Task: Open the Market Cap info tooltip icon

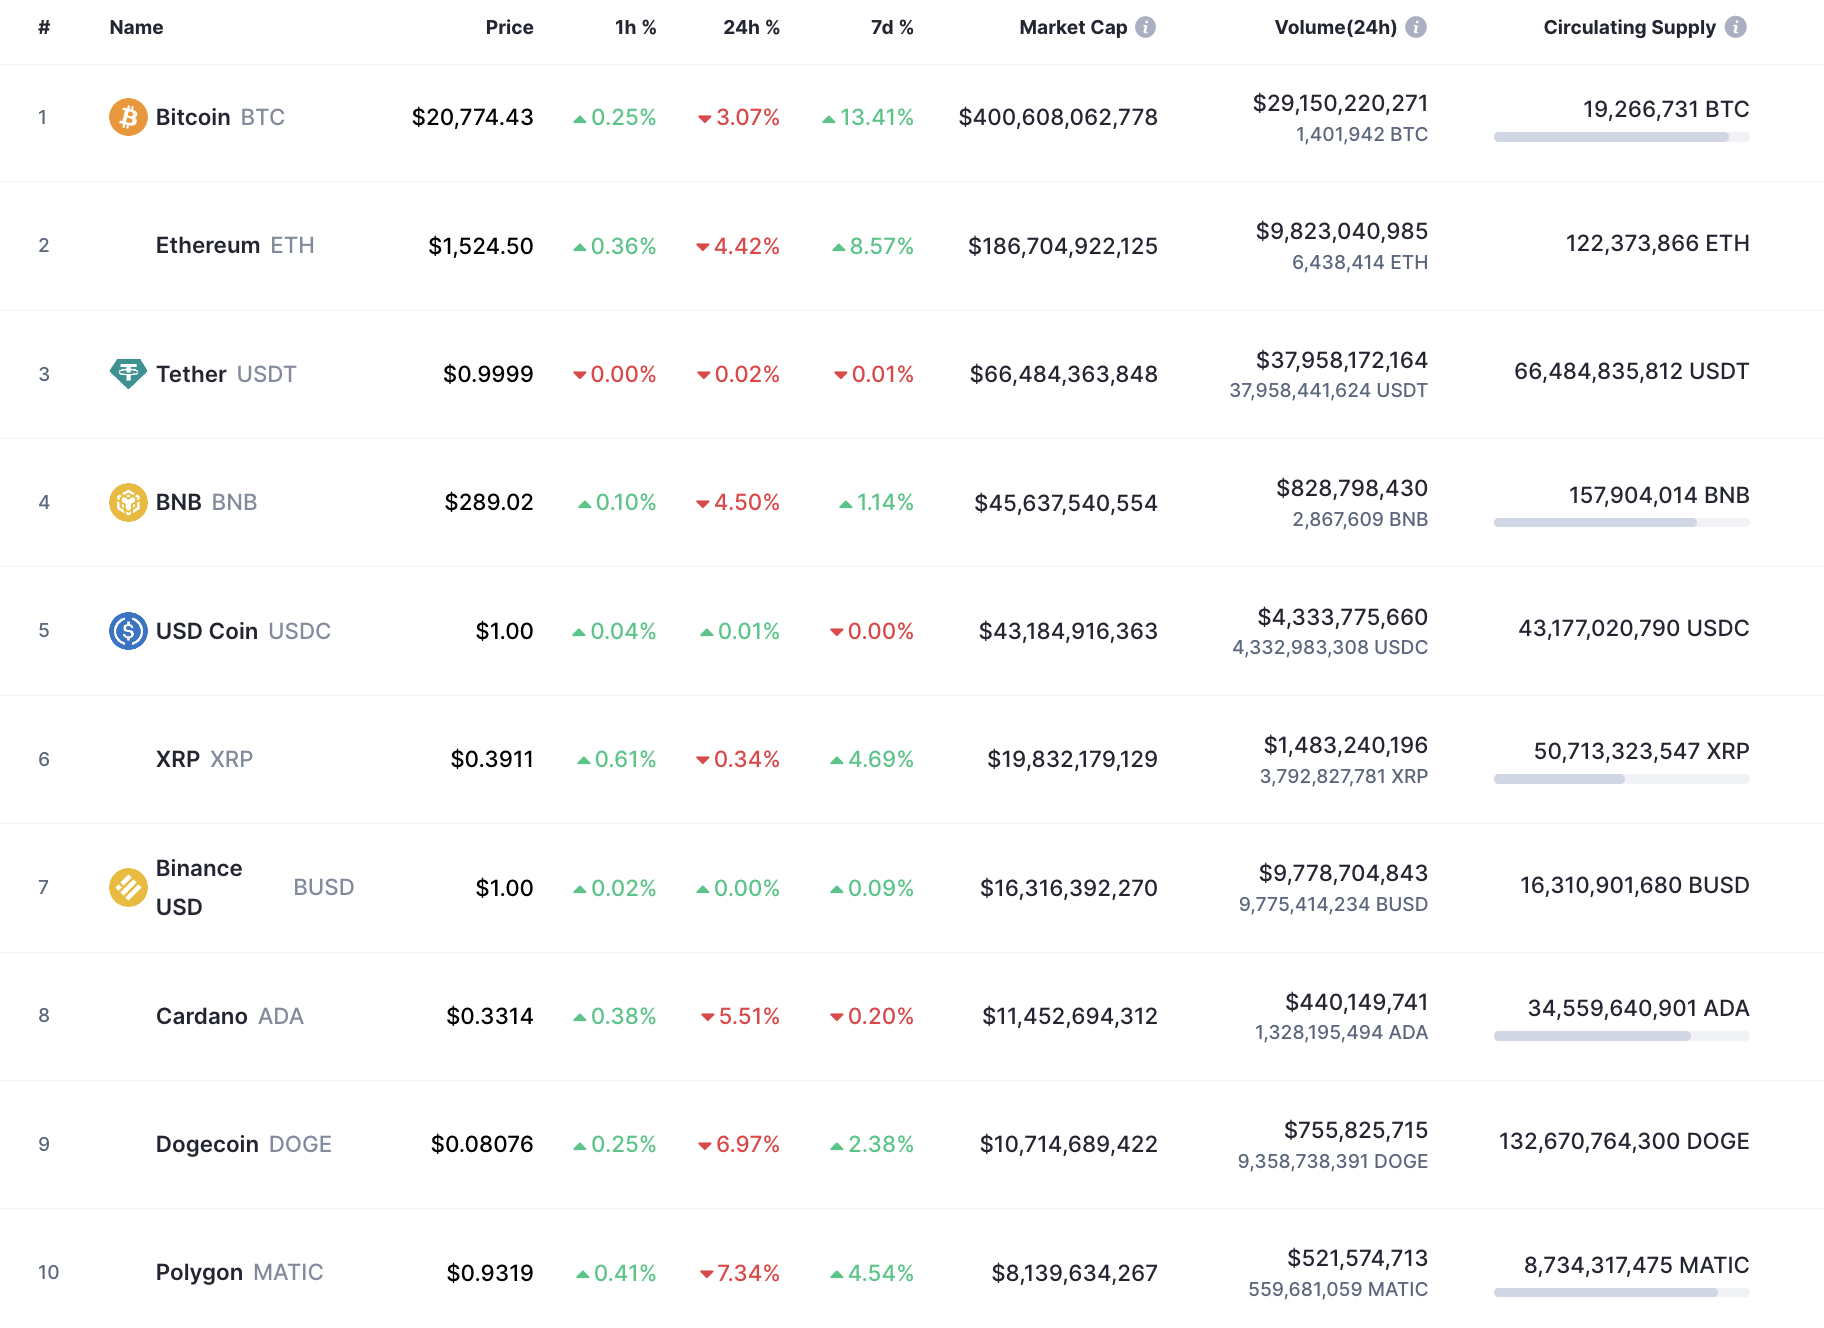Action: click(1144, 27)
